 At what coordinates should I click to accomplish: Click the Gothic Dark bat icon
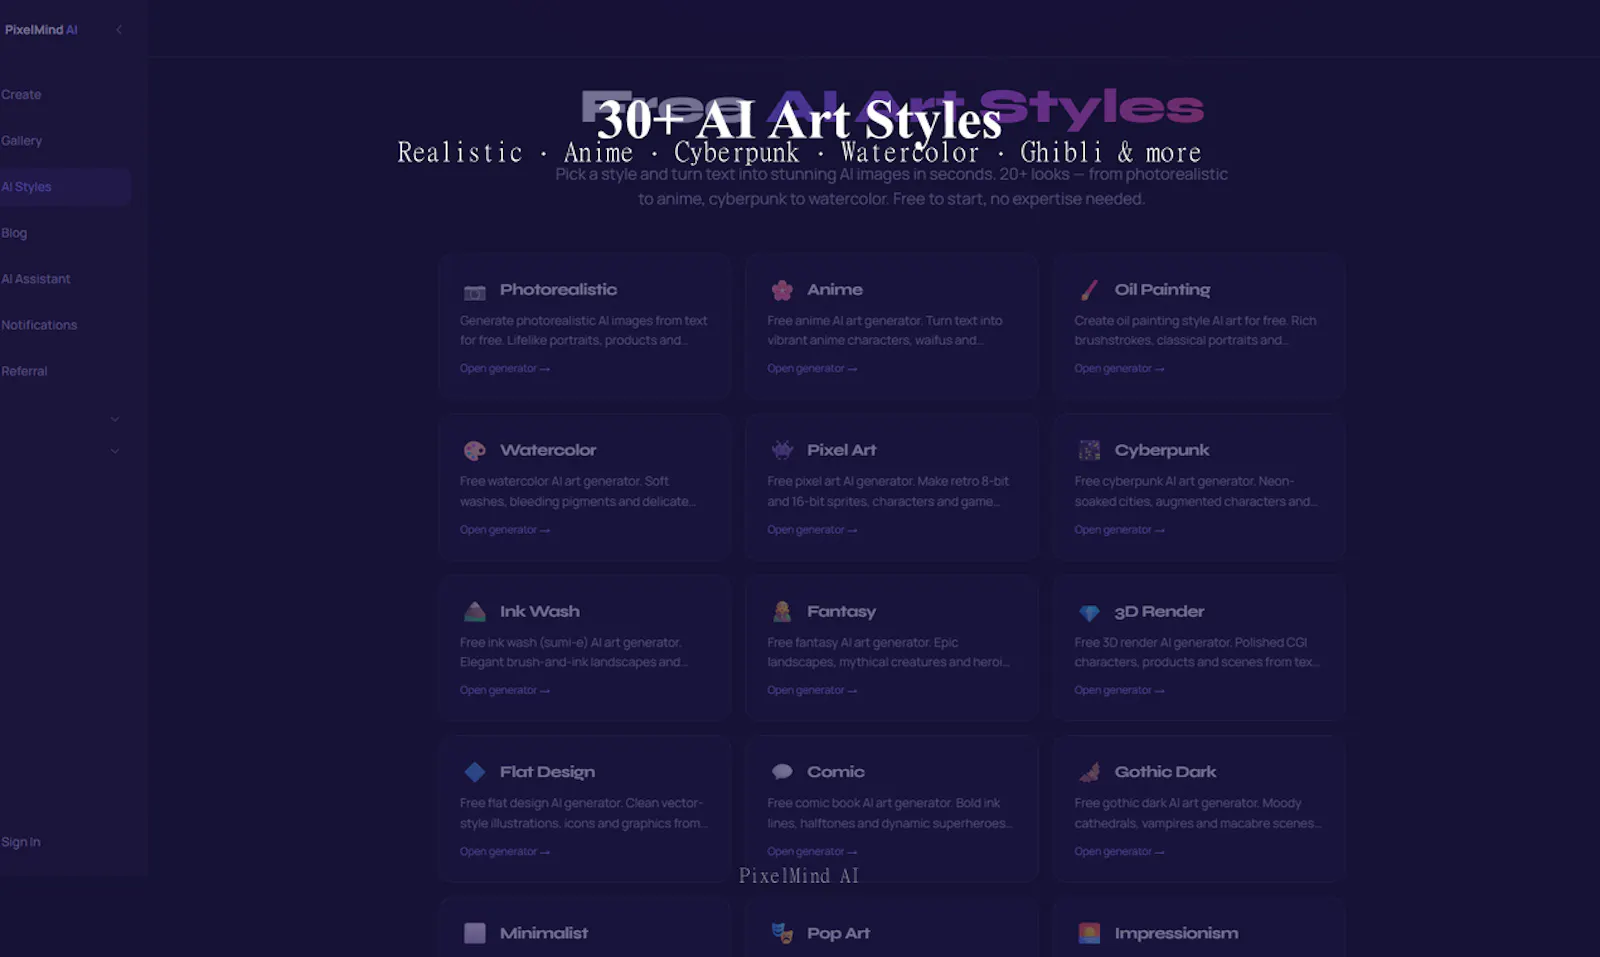(x=1089, y=772)
